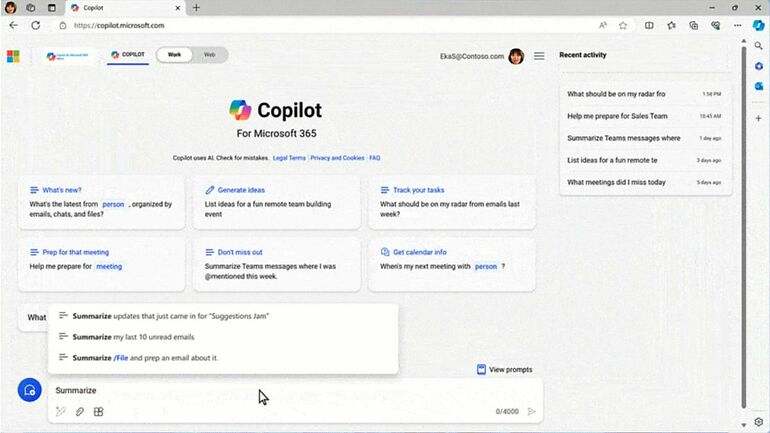The height and width of the screenshot is (433, 770).
Task: Click View prompts button
Action: (x=504, y=369)
